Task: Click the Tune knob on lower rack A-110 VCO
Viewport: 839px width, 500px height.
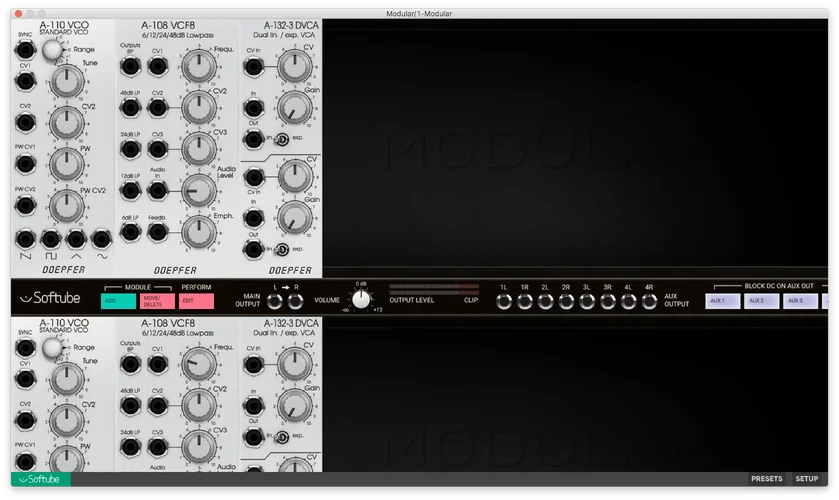Action: [x=67, y=379]
